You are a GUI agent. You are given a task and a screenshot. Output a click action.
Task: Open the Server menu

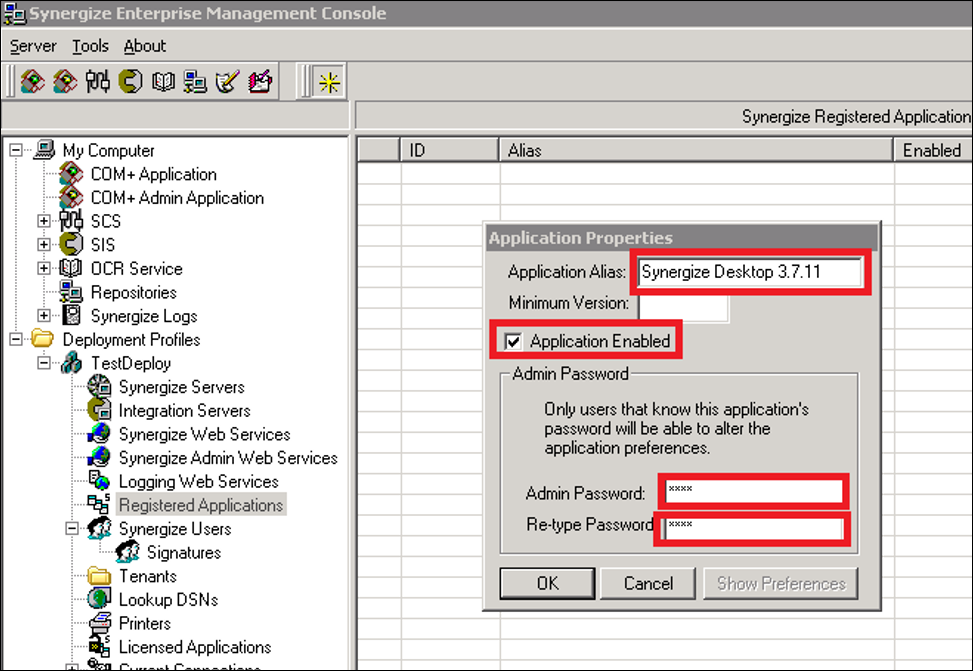(33, 46)
